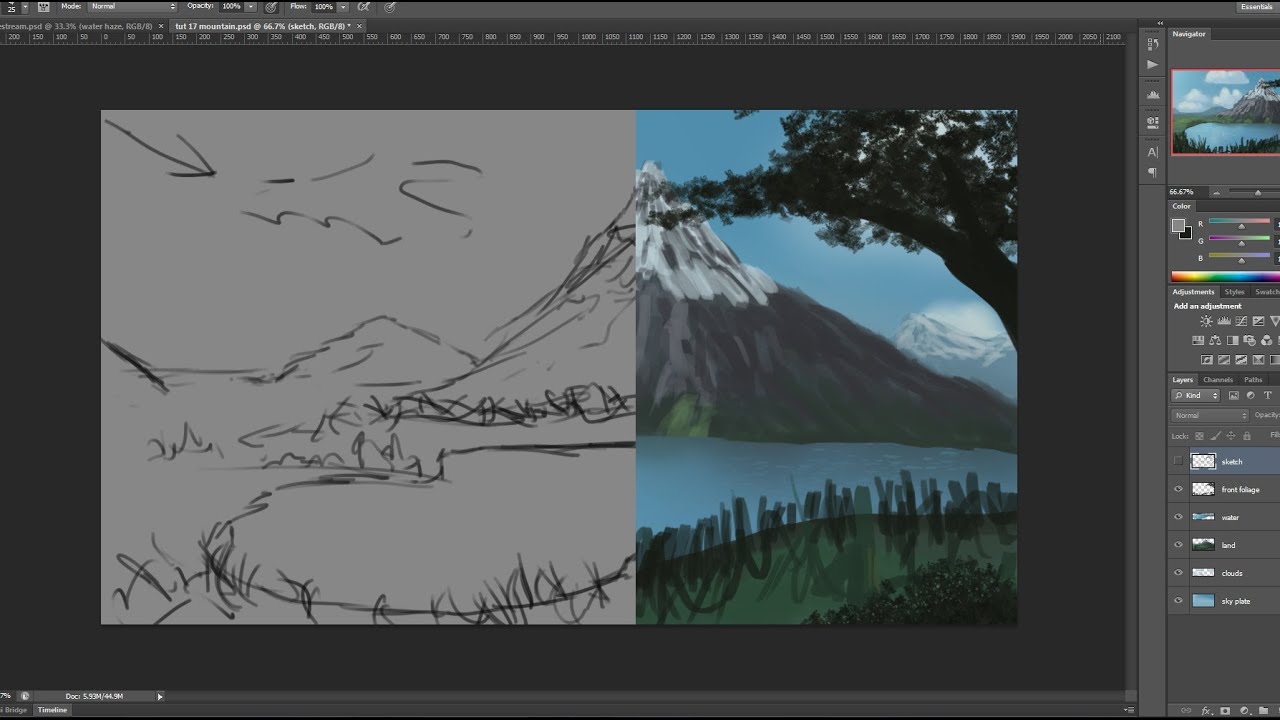
Task: Hide the land layer
Action: pyautogui.click(x=1178, y=545)
